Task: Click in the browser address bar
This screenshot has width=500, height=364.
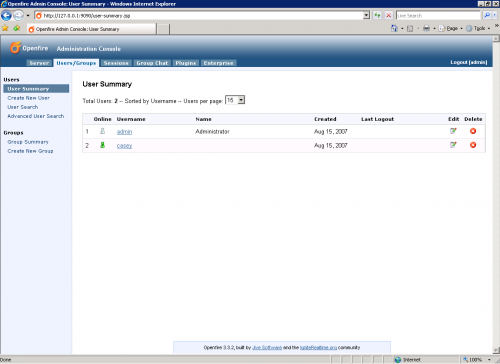Action: coord(200,15)
